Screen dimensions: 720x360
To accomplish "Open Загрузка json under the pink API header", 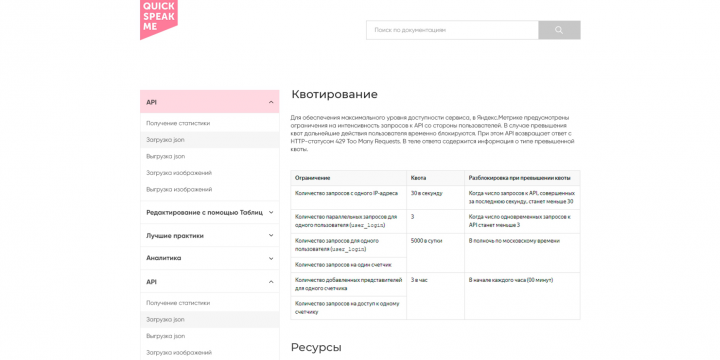I will 209,140.
